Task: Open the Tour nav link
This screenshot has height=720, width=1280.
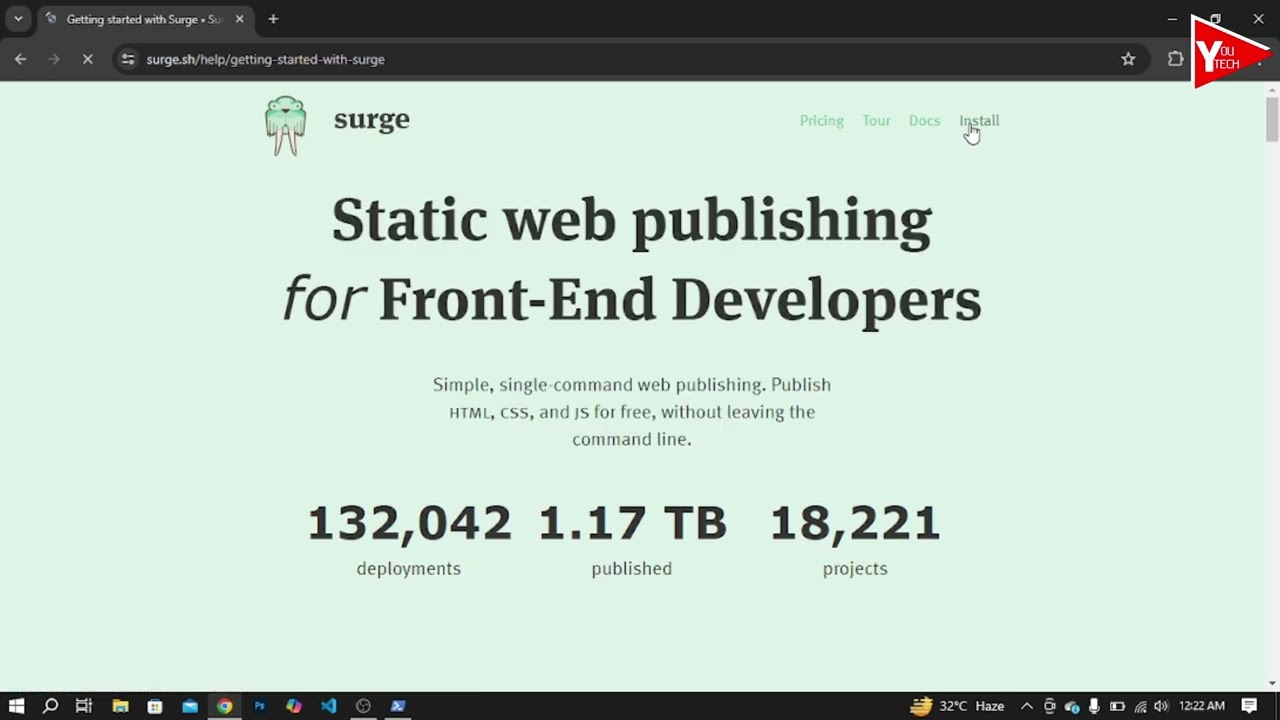Action: 876,120
